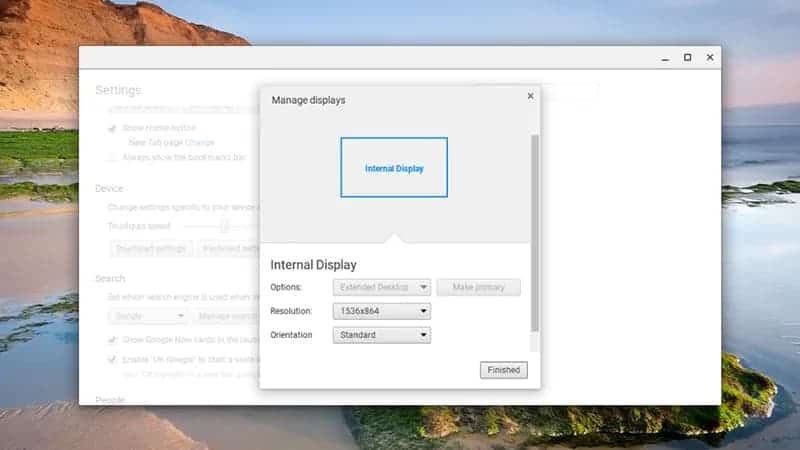Click the Manage displays dialog scrollbar
Viewport: 800px width, 450px height.
click(x=534, y=230)
